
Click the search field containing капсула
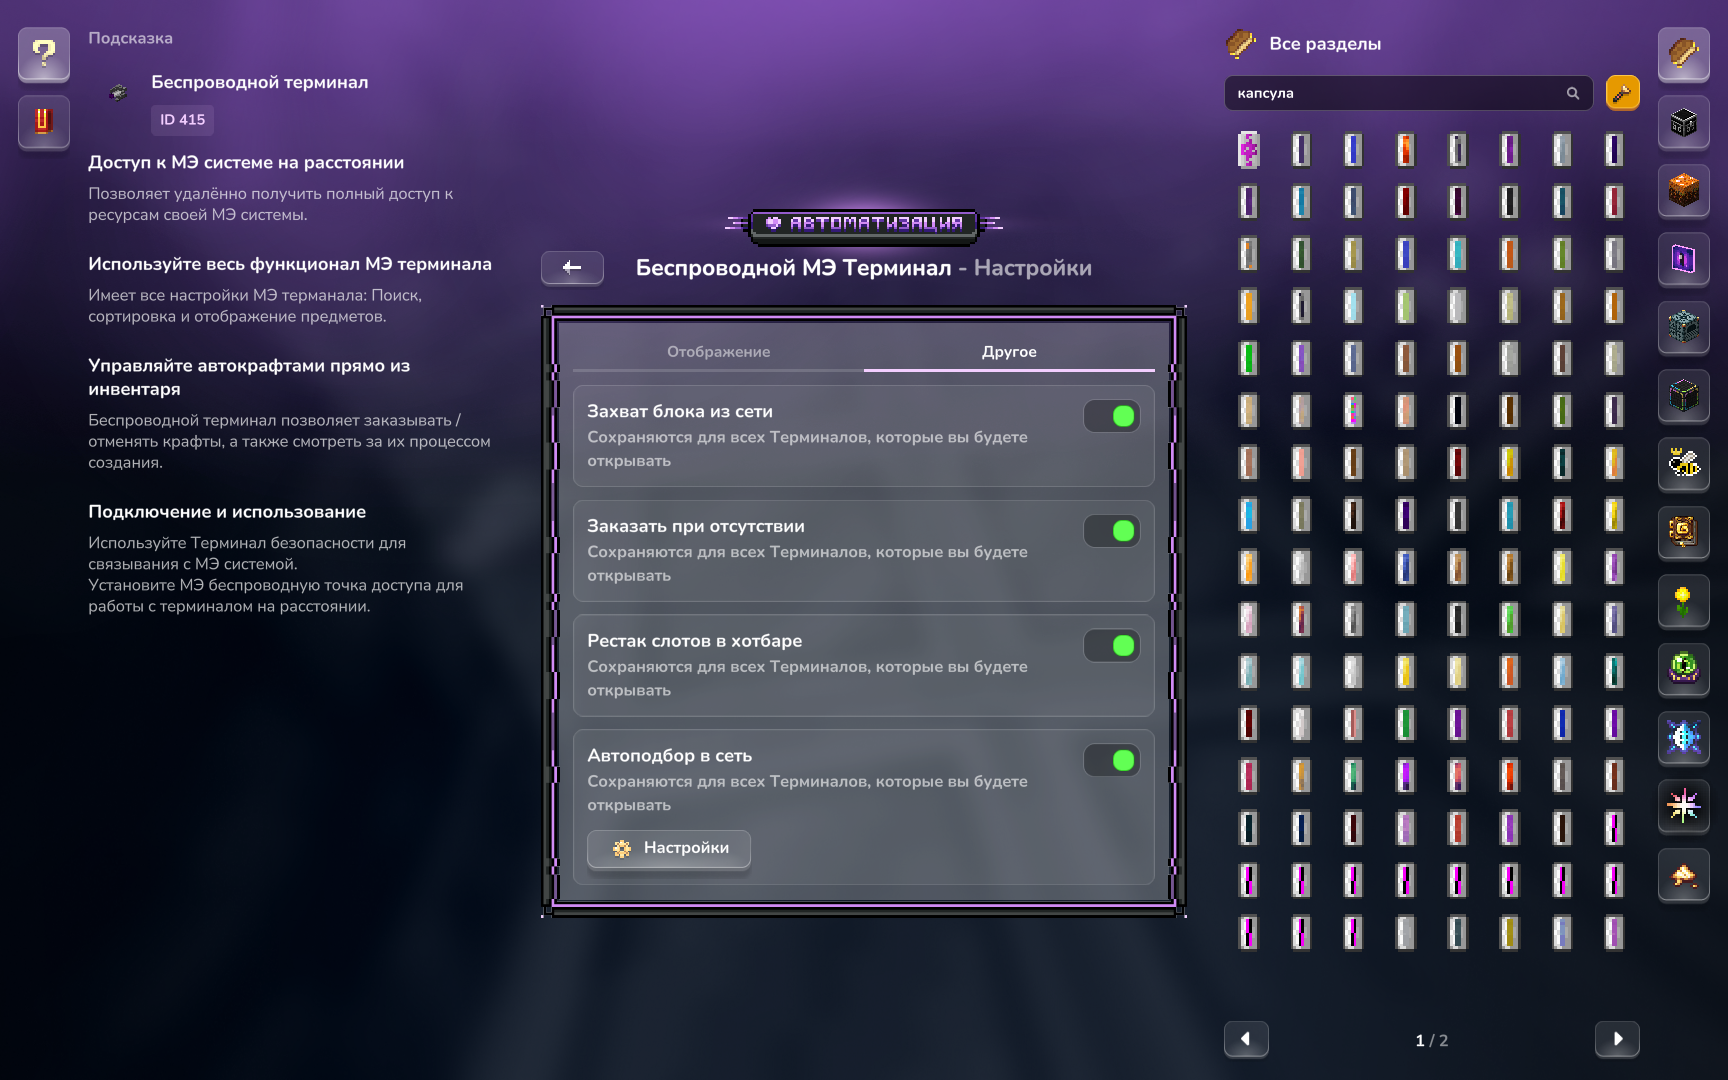1408,93
